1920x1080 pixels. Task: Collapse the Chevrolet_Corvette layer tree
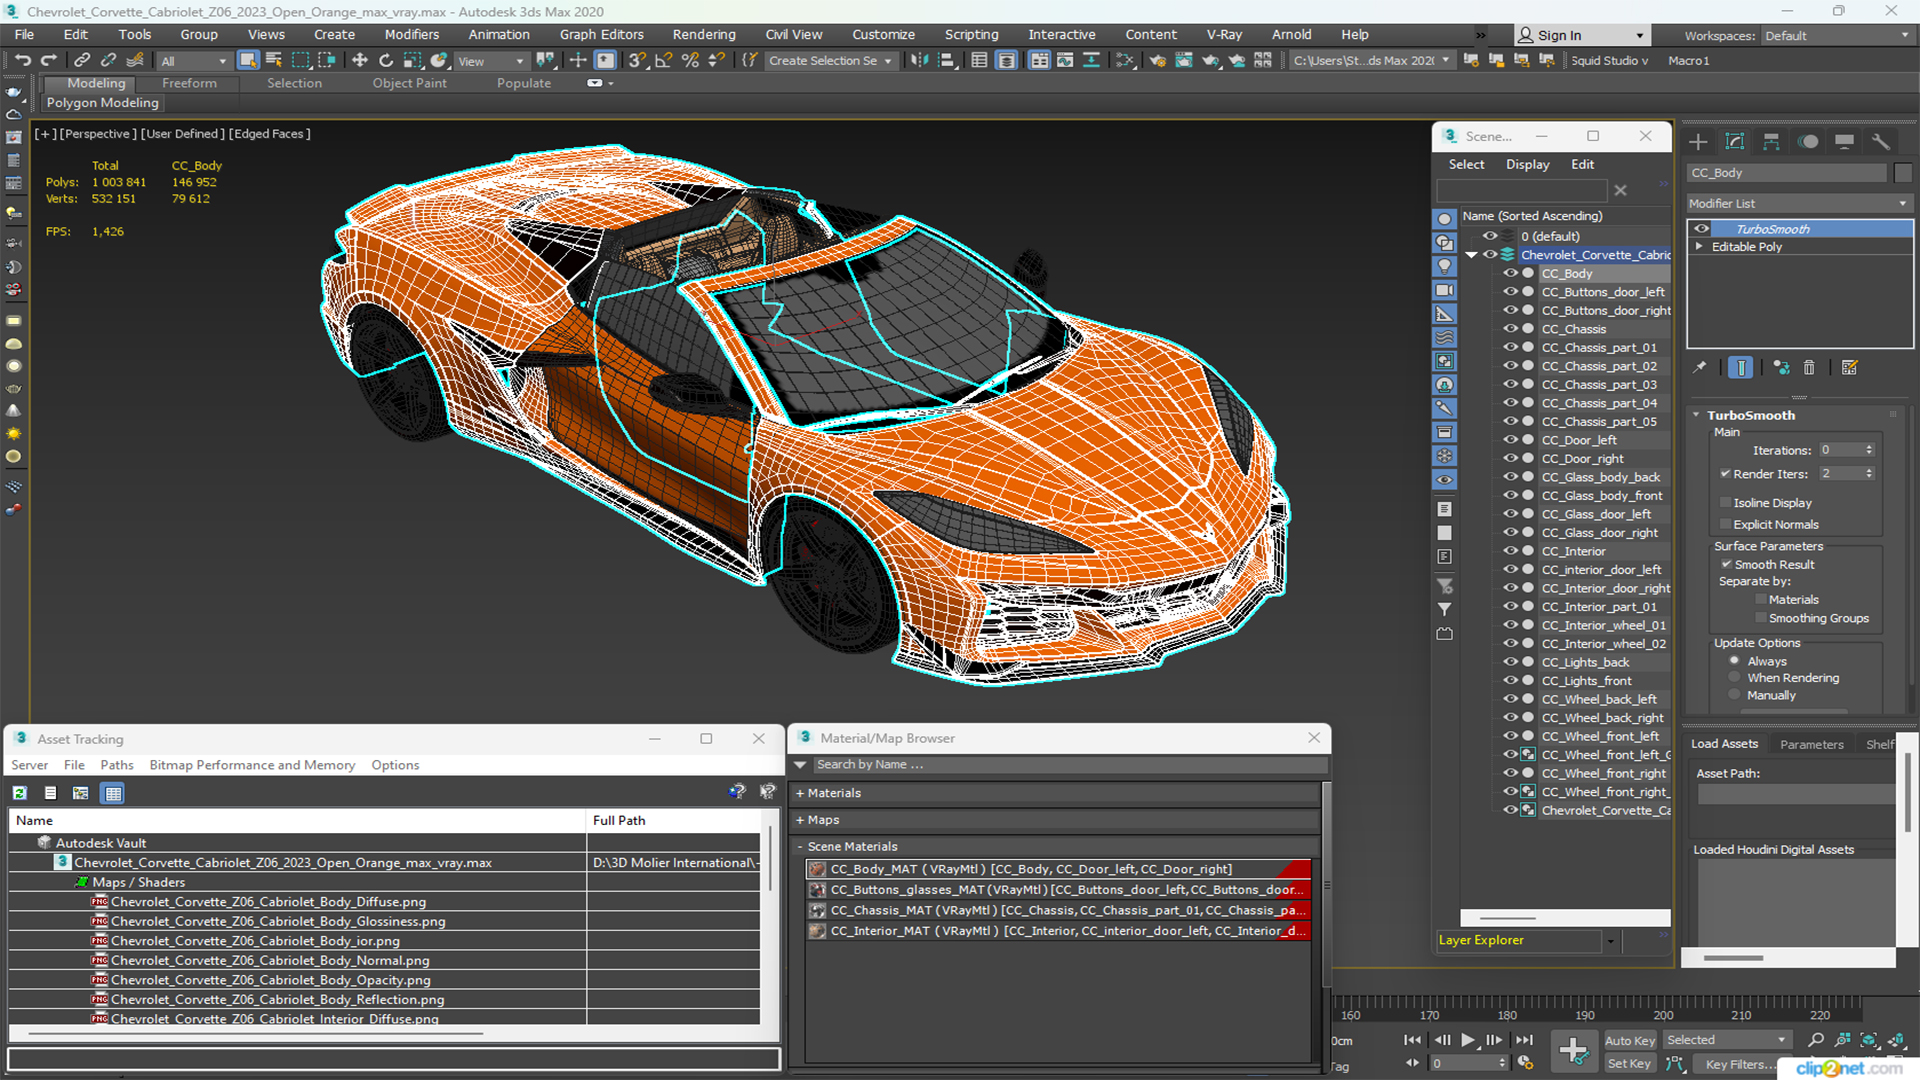[x=1471, y=255]
